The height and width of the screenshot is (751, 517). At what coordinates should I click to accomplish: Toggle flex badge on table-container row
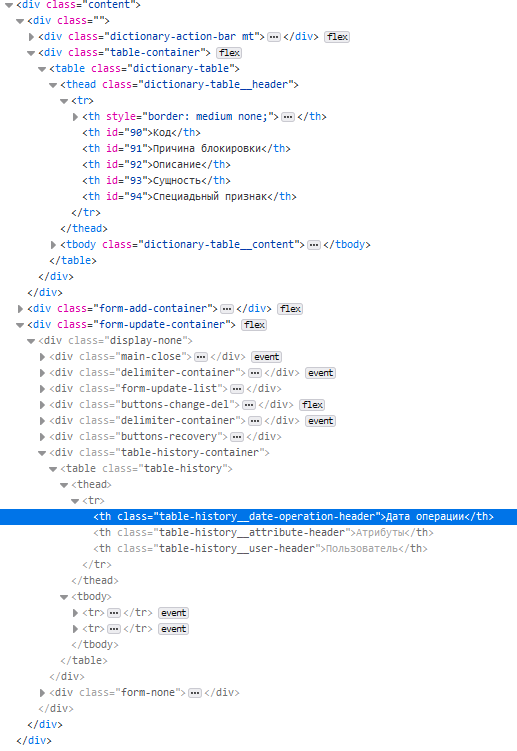point(229,53)
